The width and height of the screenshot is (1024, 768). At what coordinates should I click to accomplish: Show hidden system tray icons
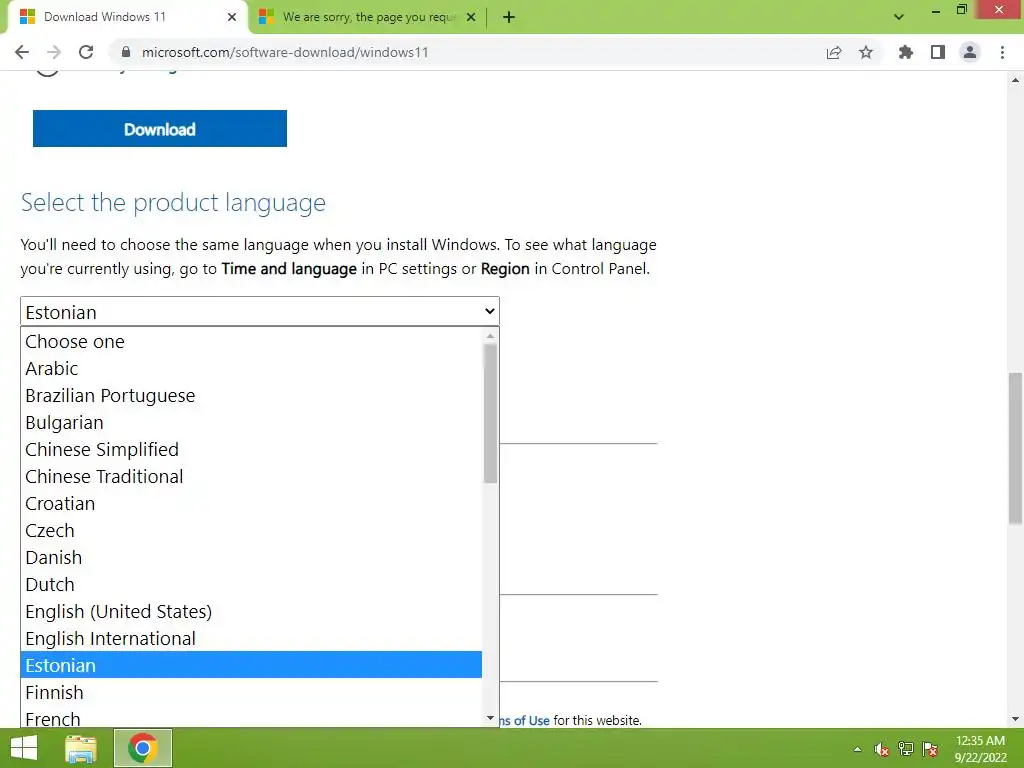coord(857,749)
